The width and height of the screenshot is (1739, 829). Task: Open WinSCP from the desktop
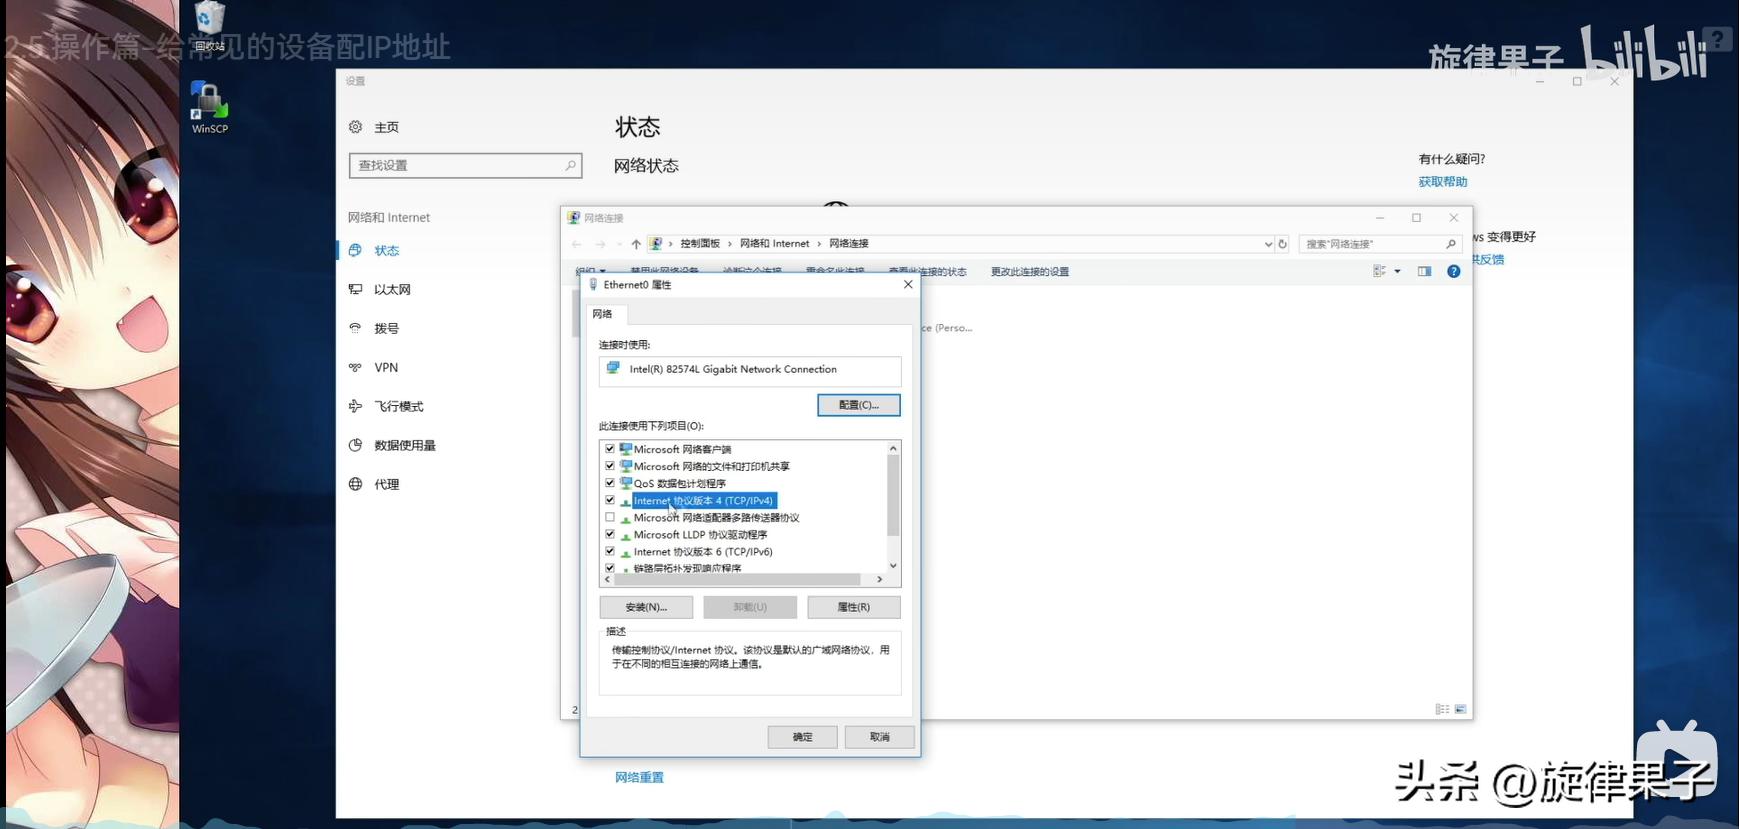coord(209,106)
